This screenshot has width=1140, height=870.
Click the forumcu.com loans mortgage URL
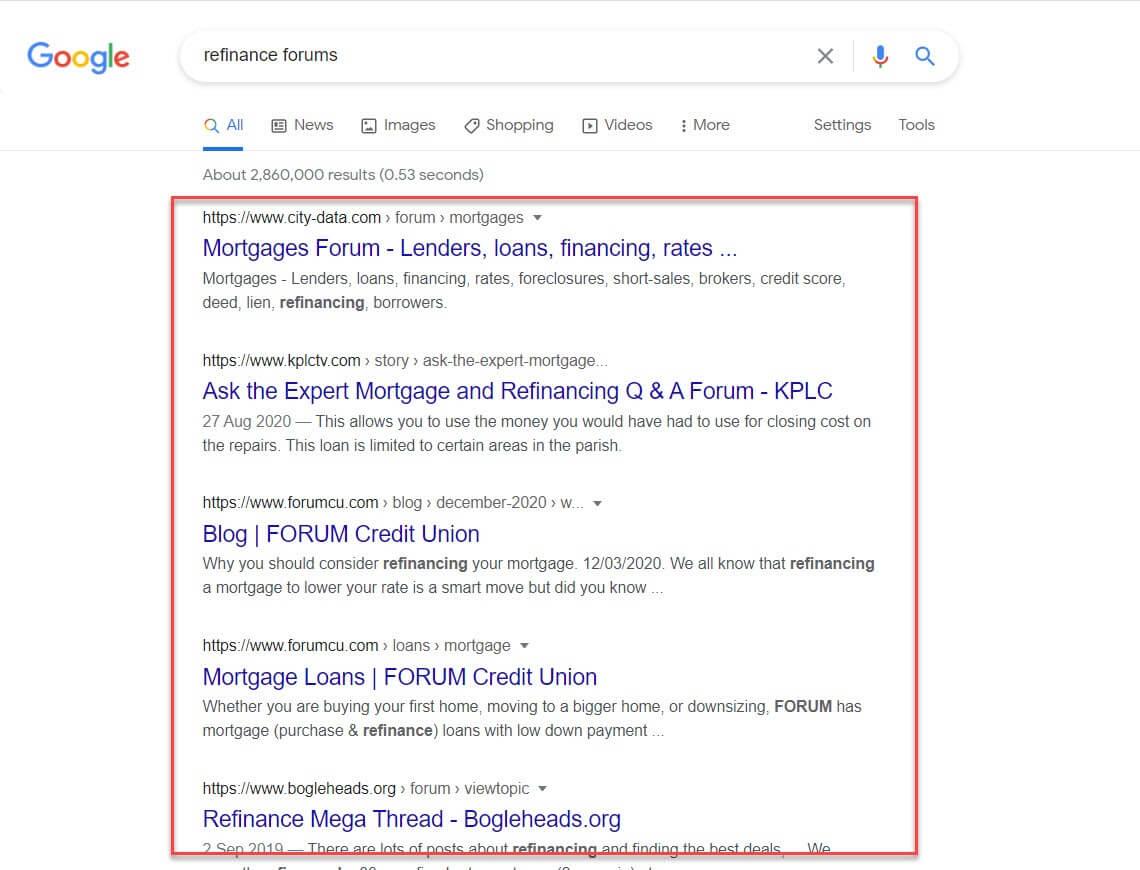coord(356,645)
